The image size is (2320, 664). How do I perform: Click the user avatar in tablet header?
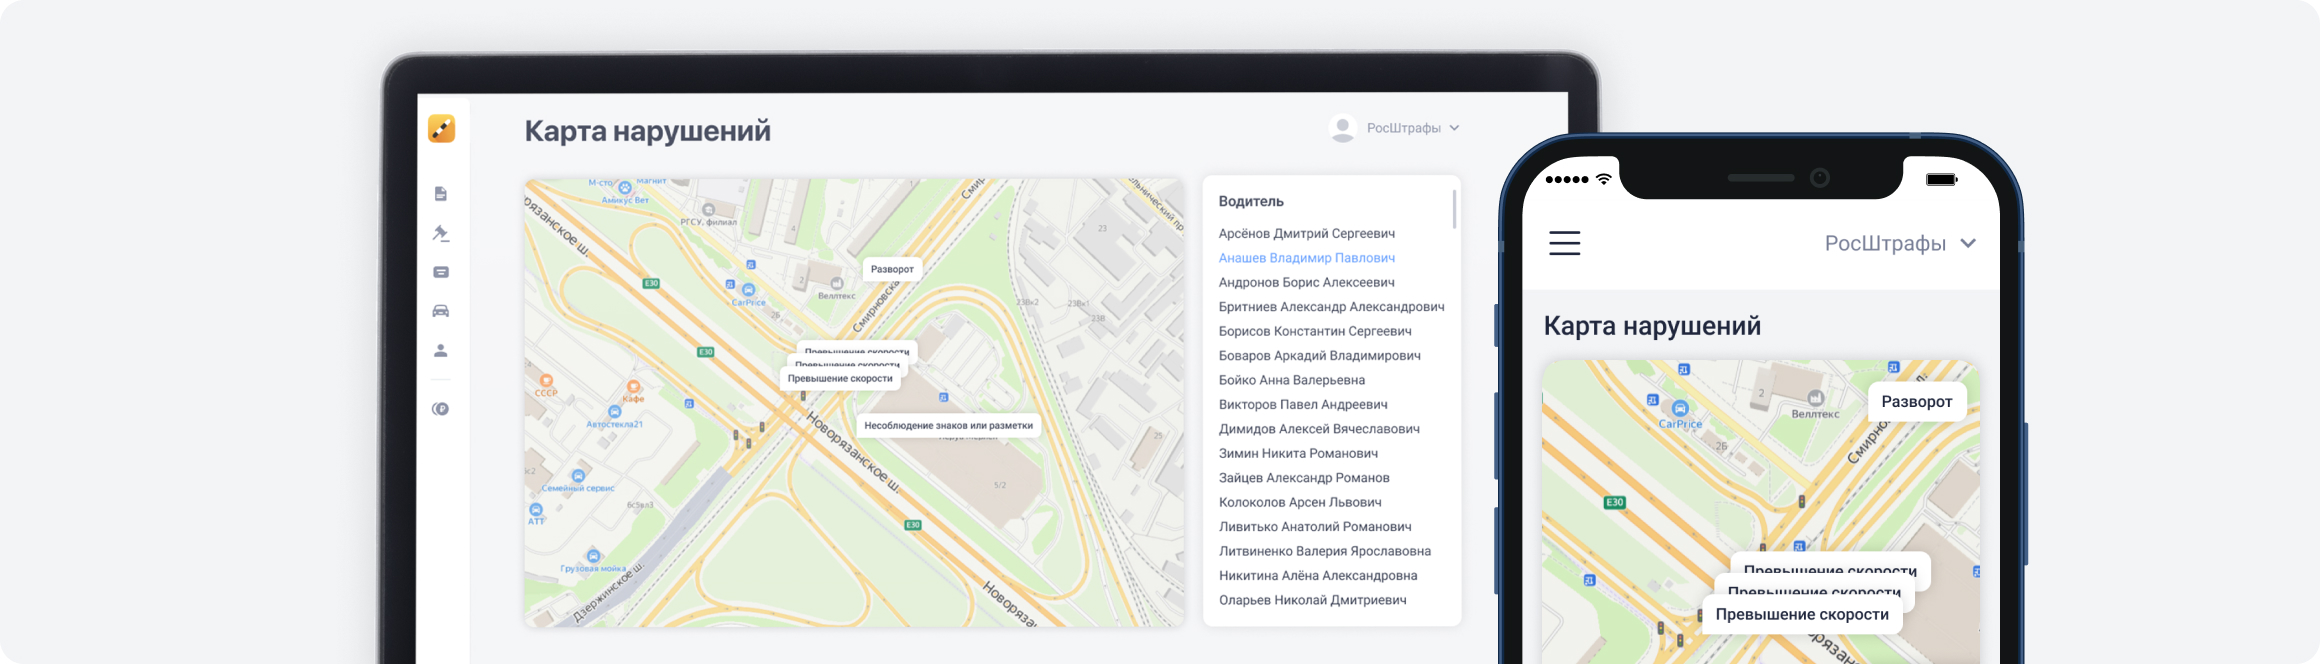coord(1342,128)
